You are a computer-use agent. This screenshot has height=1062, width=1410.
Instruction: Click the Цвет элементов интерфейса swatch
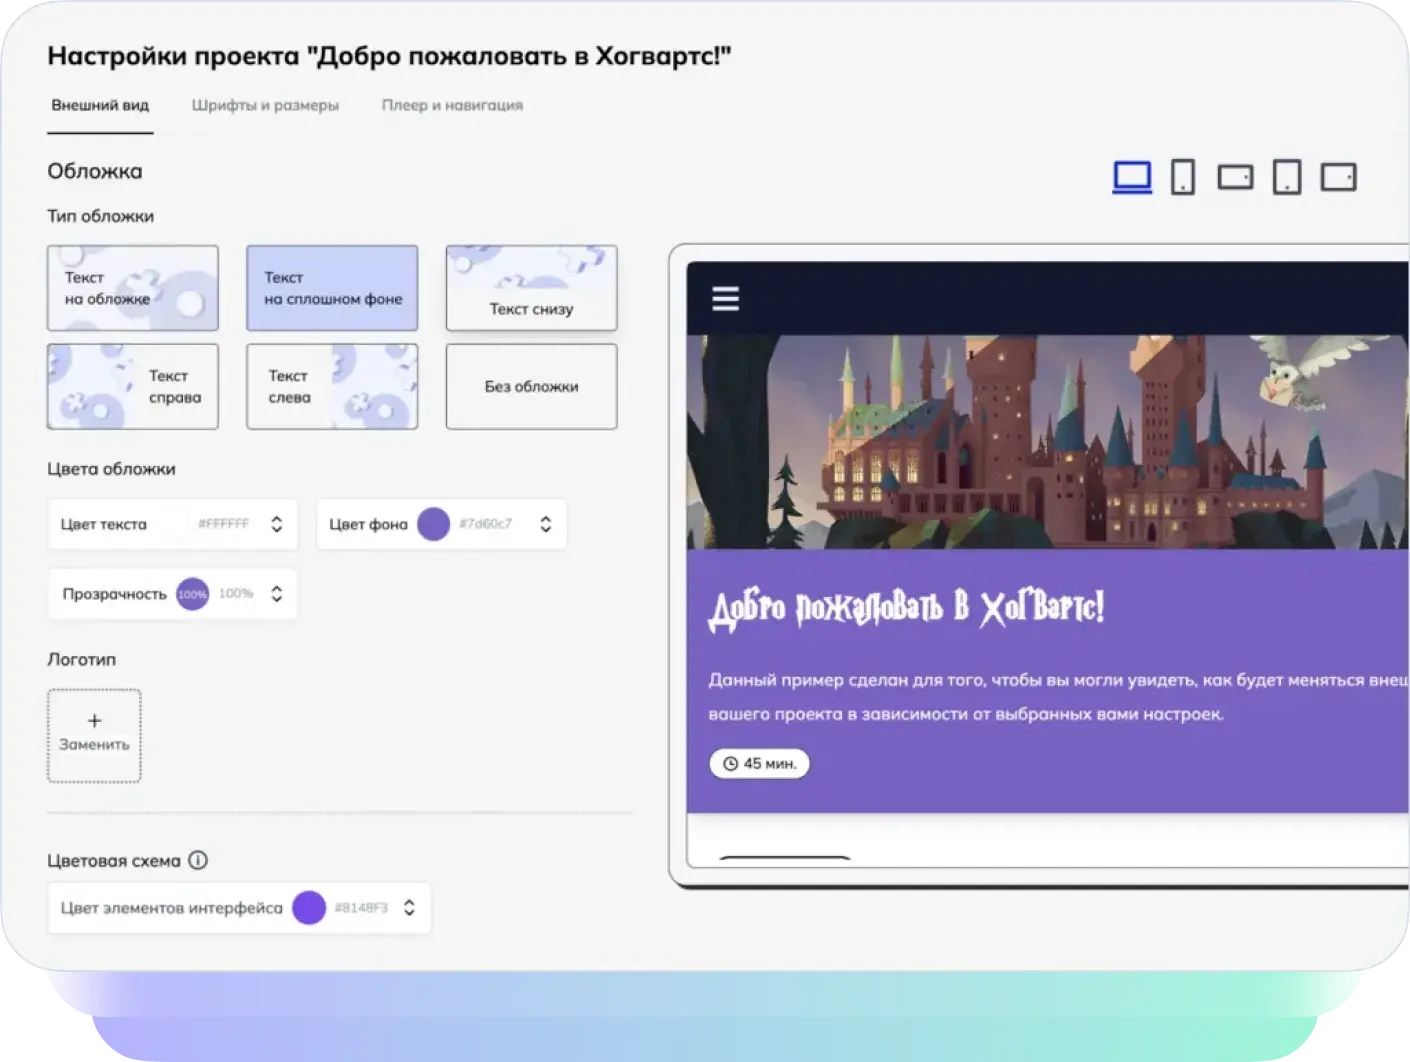tap(309, 908)
